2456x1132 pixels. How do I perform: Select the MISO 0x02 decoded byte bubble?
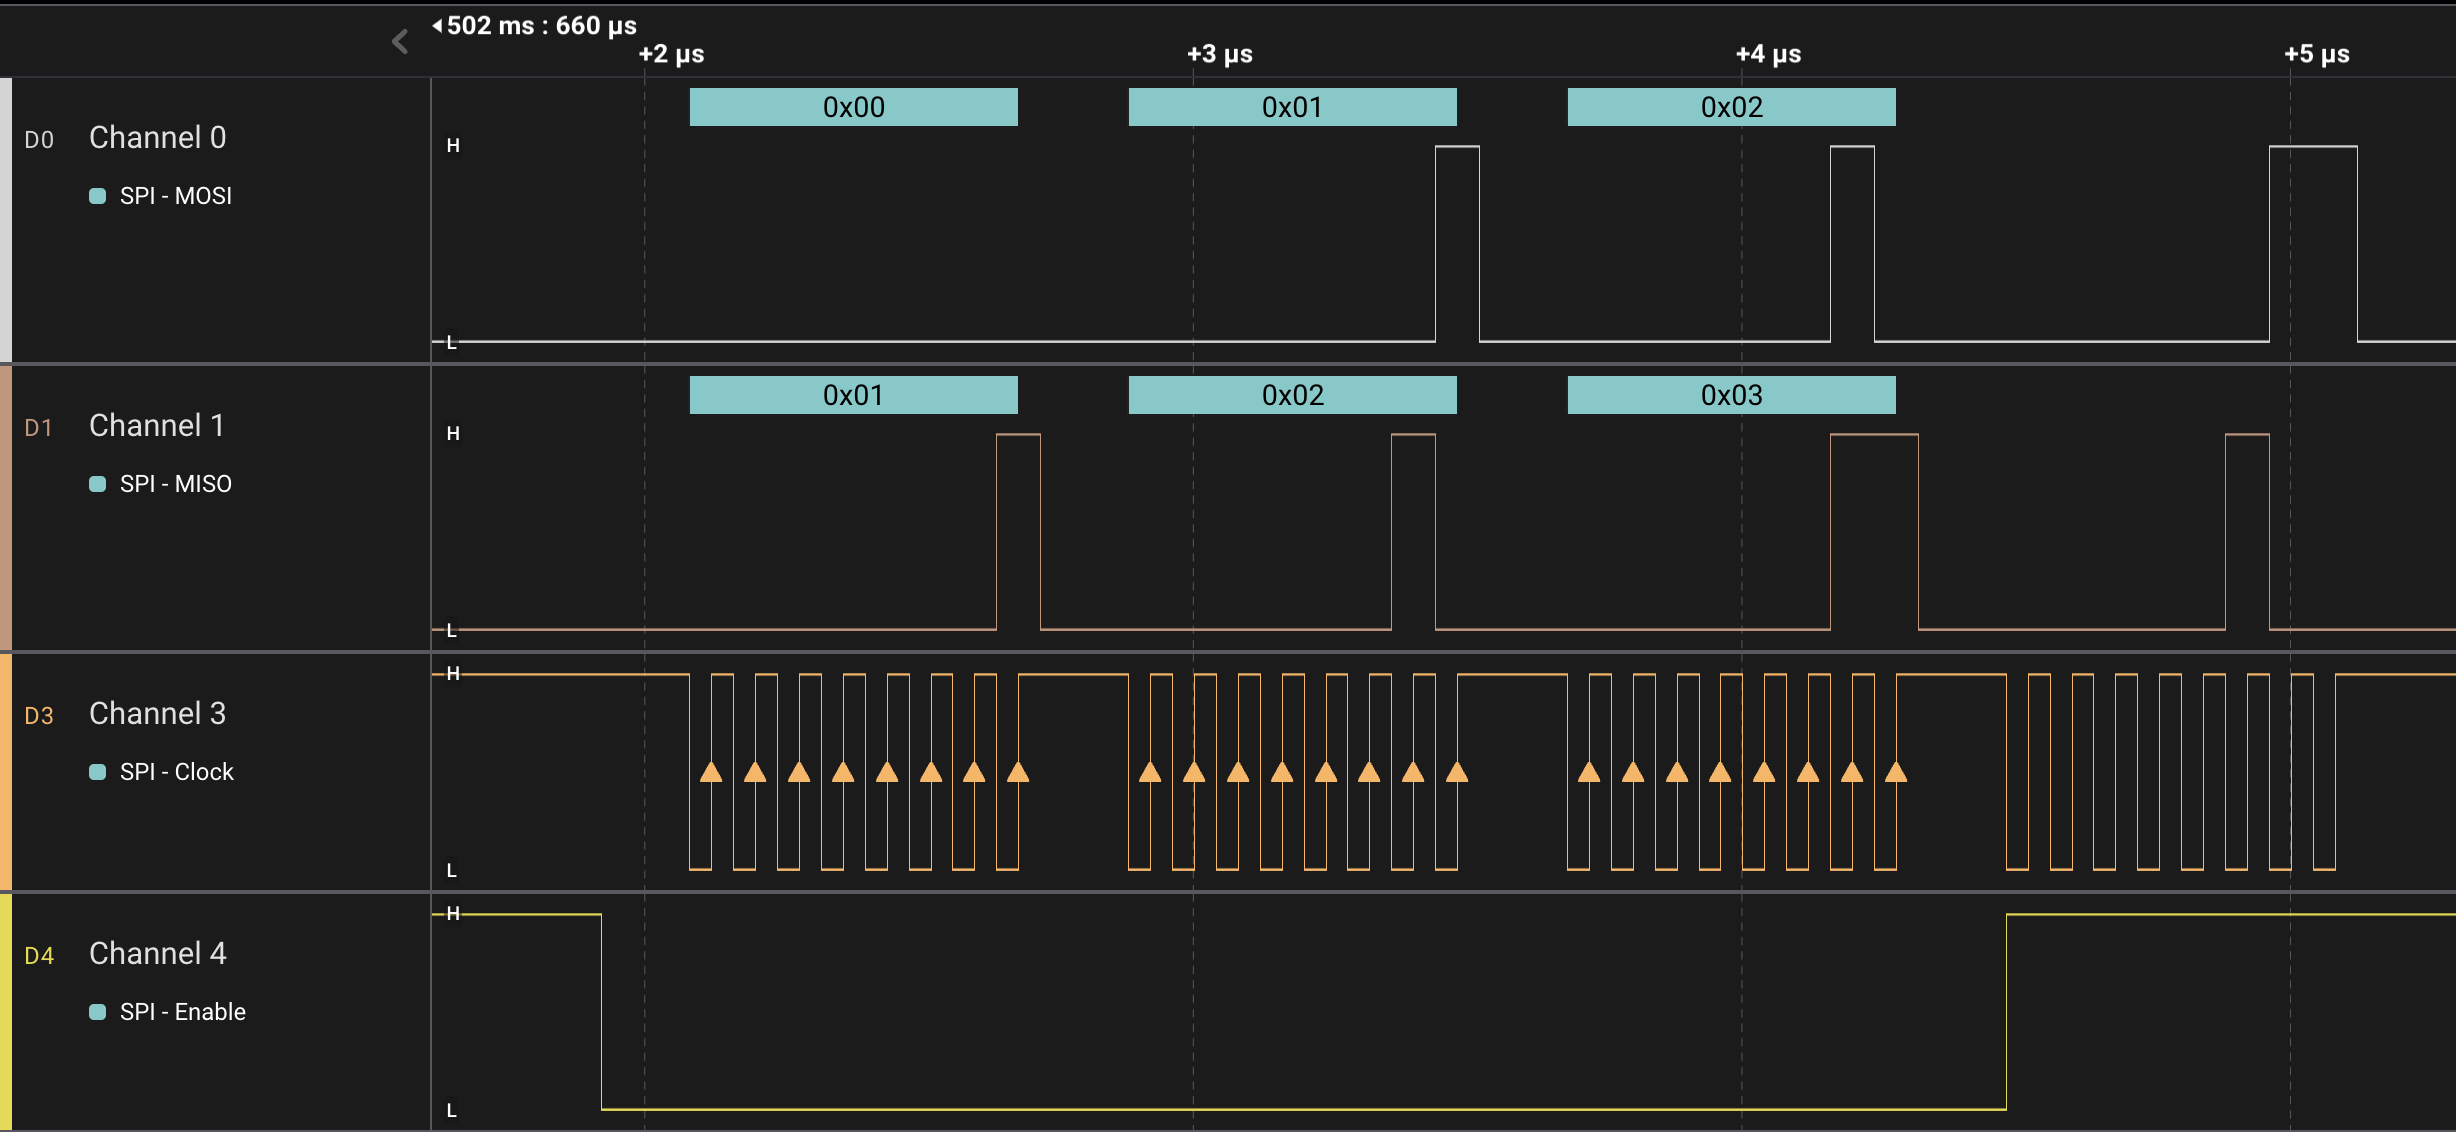coord(1293,395)
